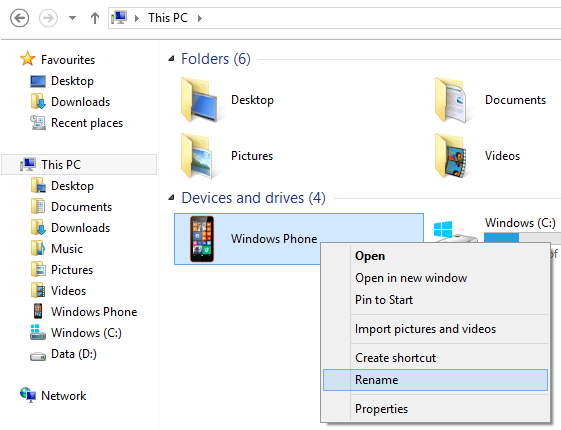This screenshot has width=561, height=430.
Task: Expand the chevron before This PC in the address bar
Action: (x=137, y=18)
